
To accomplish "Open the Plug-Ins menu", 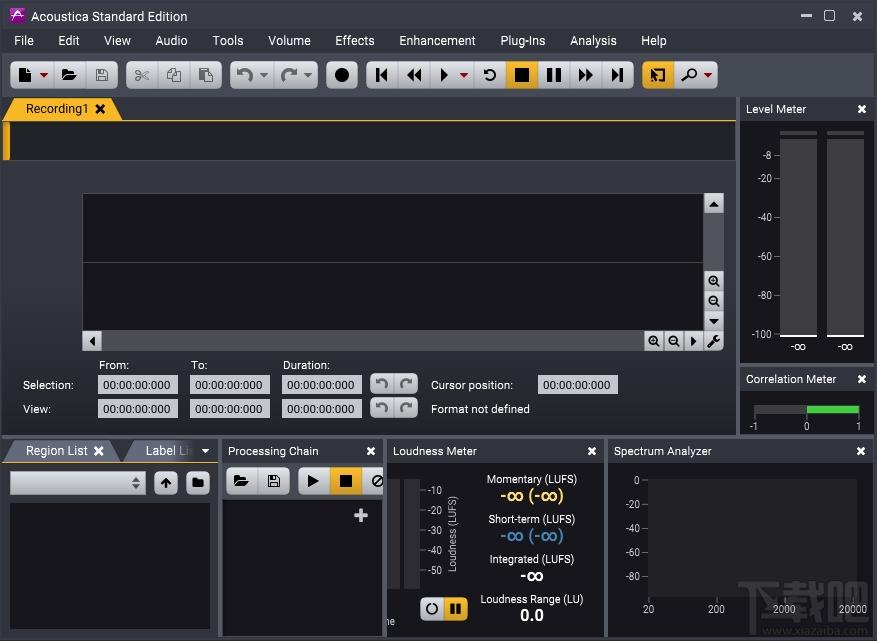I will tap(523, 41).
